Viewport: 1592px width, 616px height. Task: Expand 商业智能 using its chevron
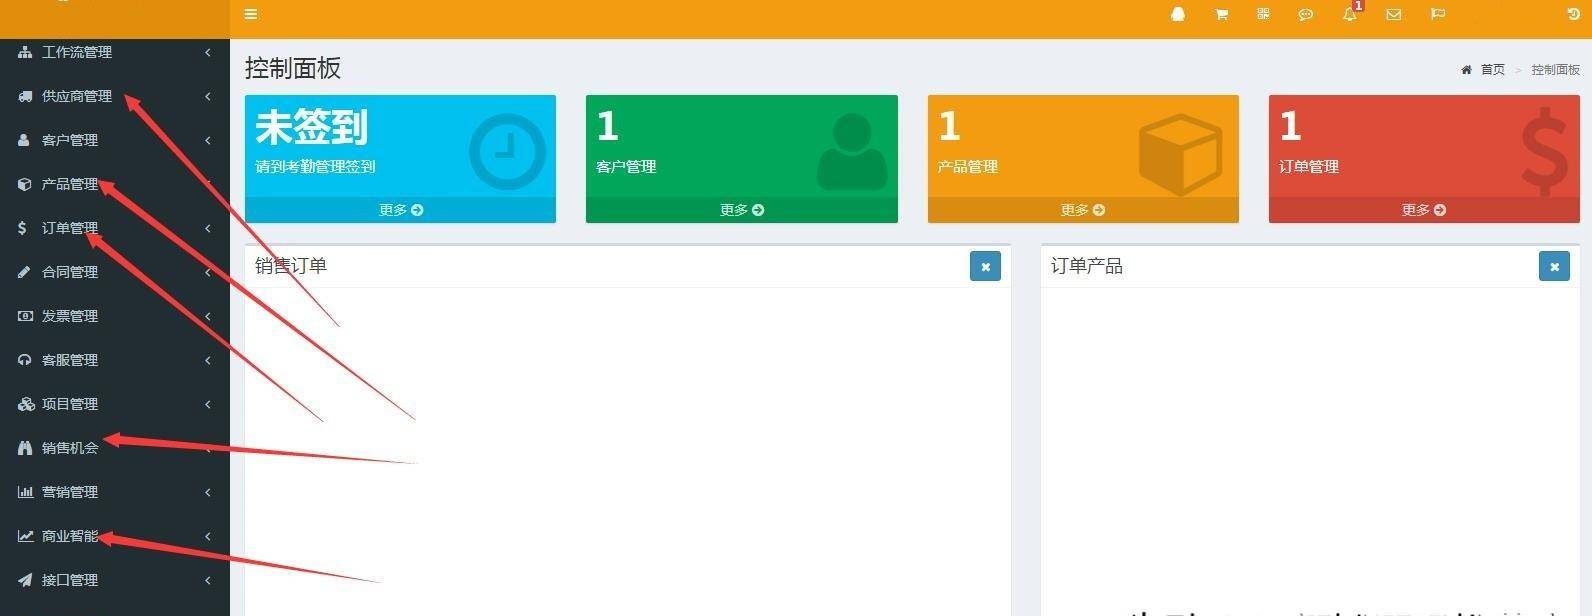207,536
